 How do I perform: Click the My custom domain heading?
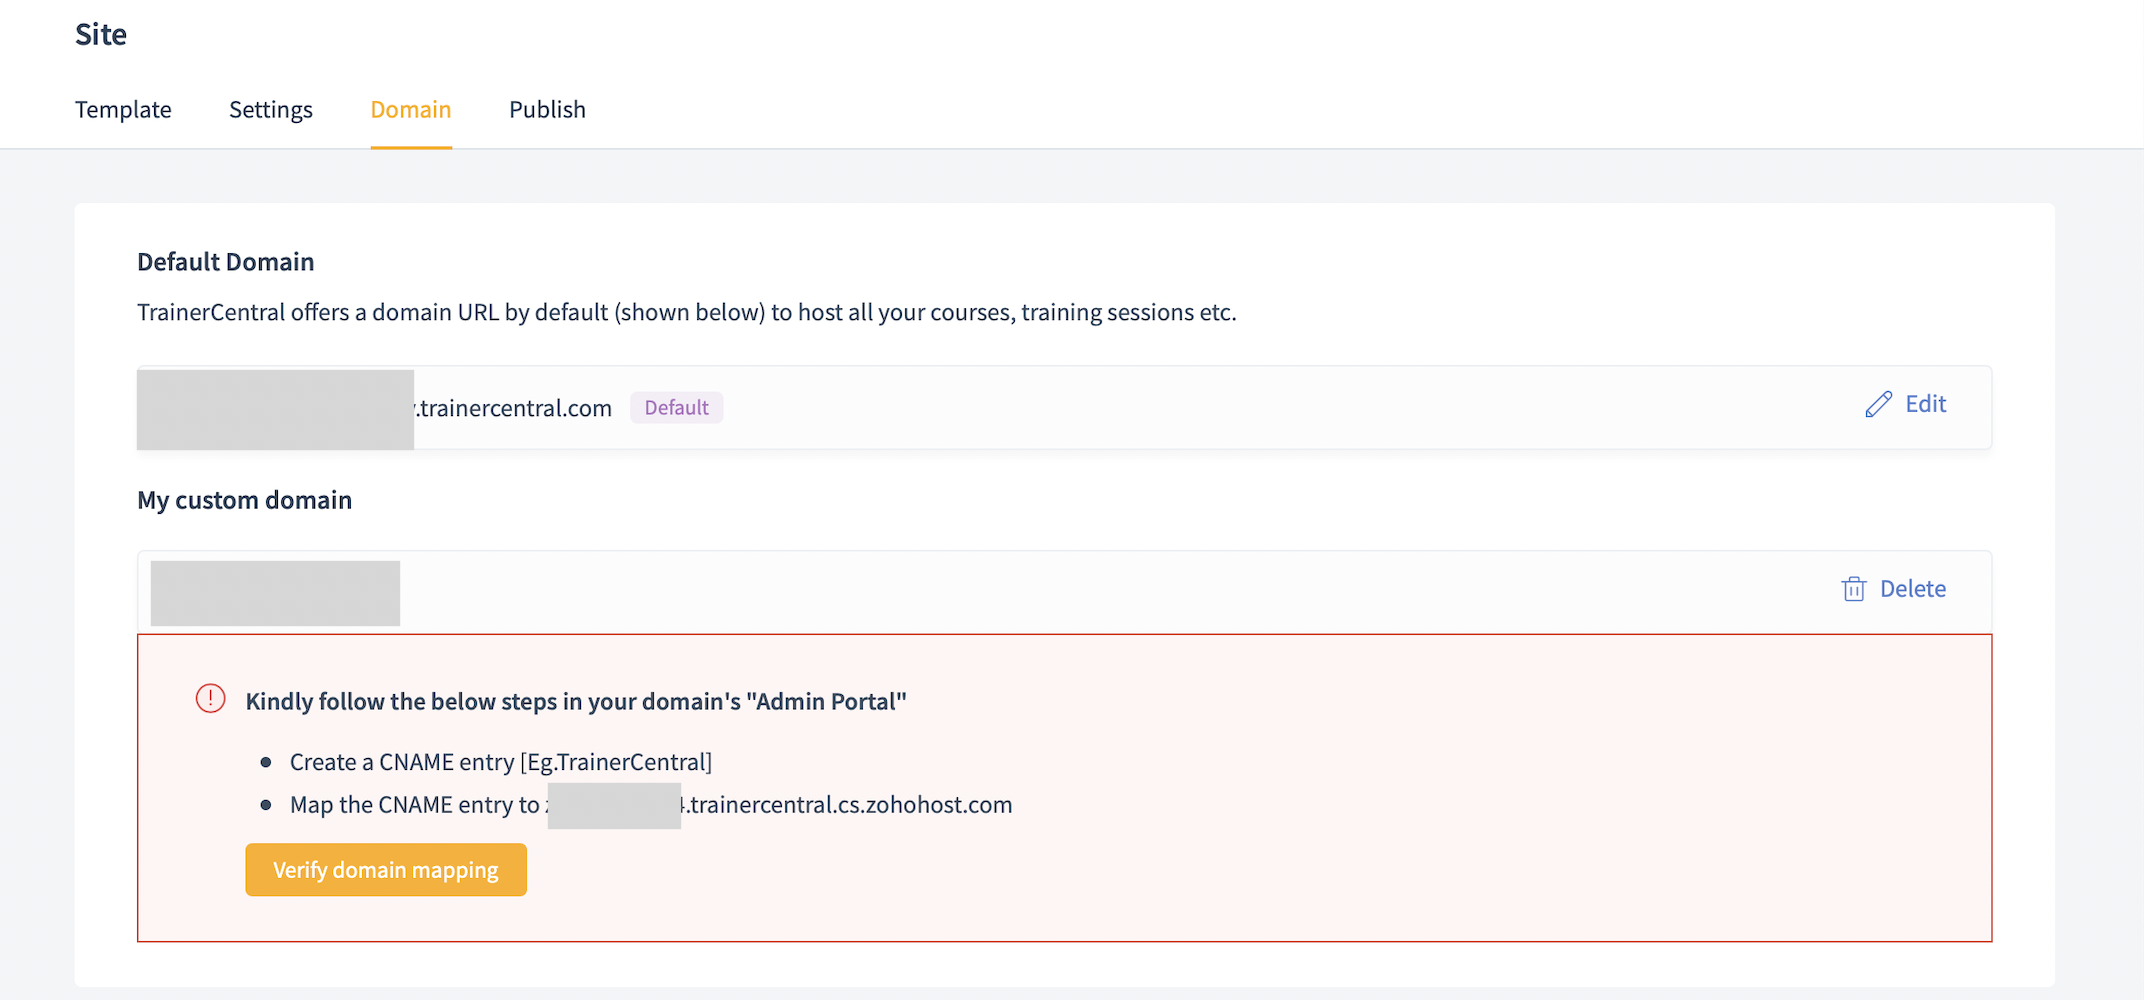coord(245,500)
